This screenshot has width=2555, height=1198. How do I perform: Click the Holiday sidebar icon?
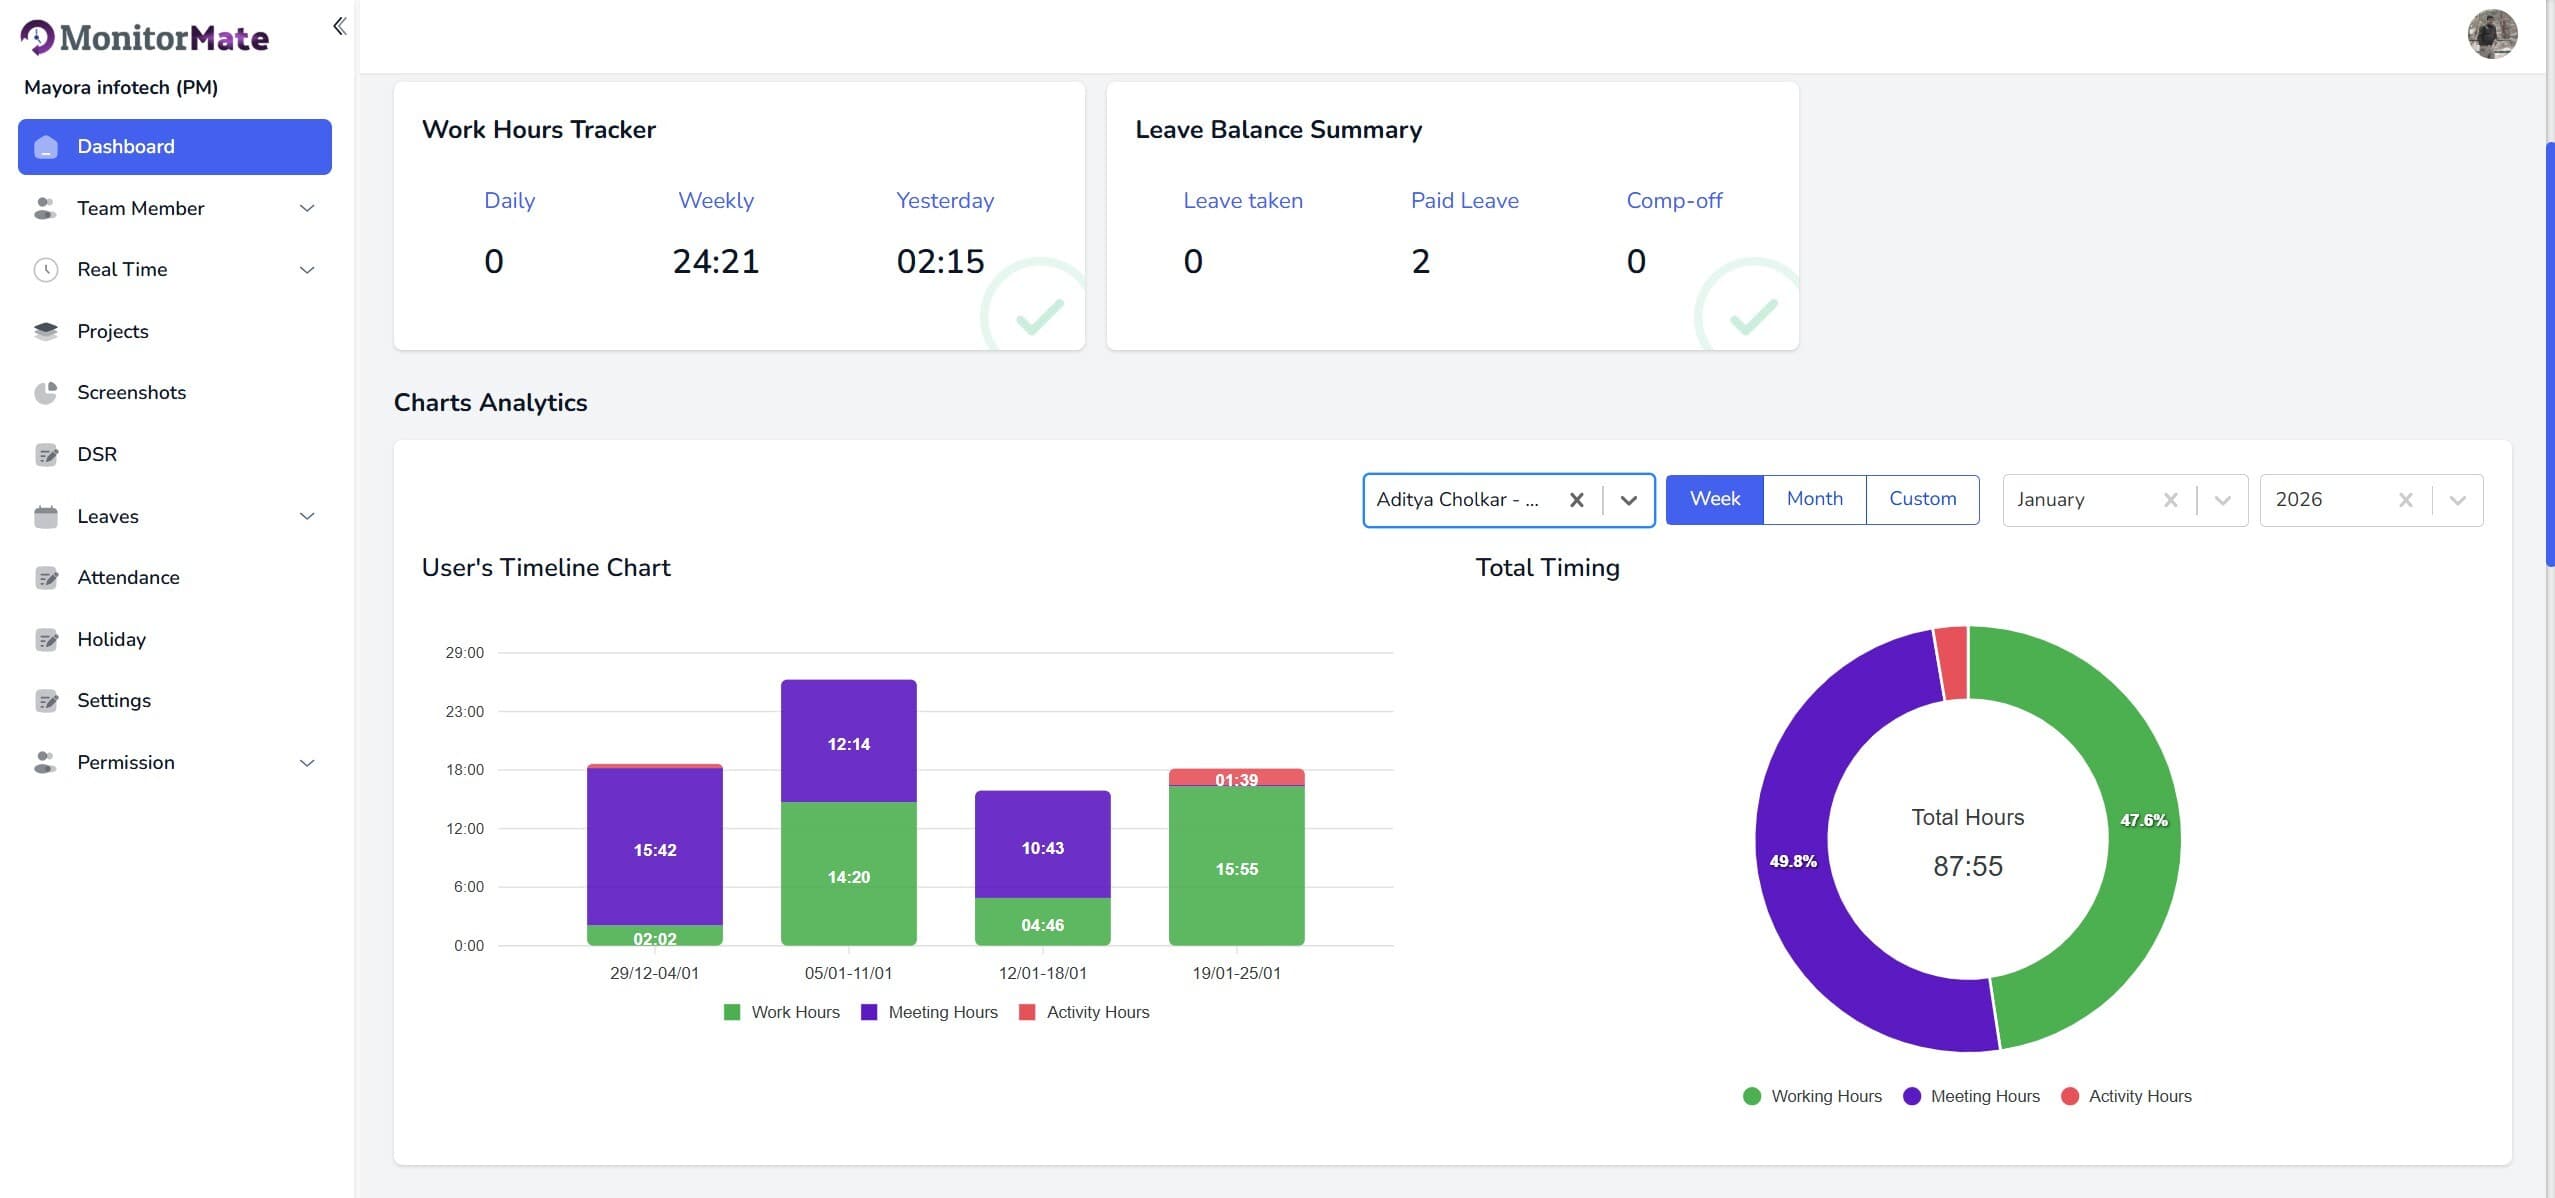[x=46, y=640]
